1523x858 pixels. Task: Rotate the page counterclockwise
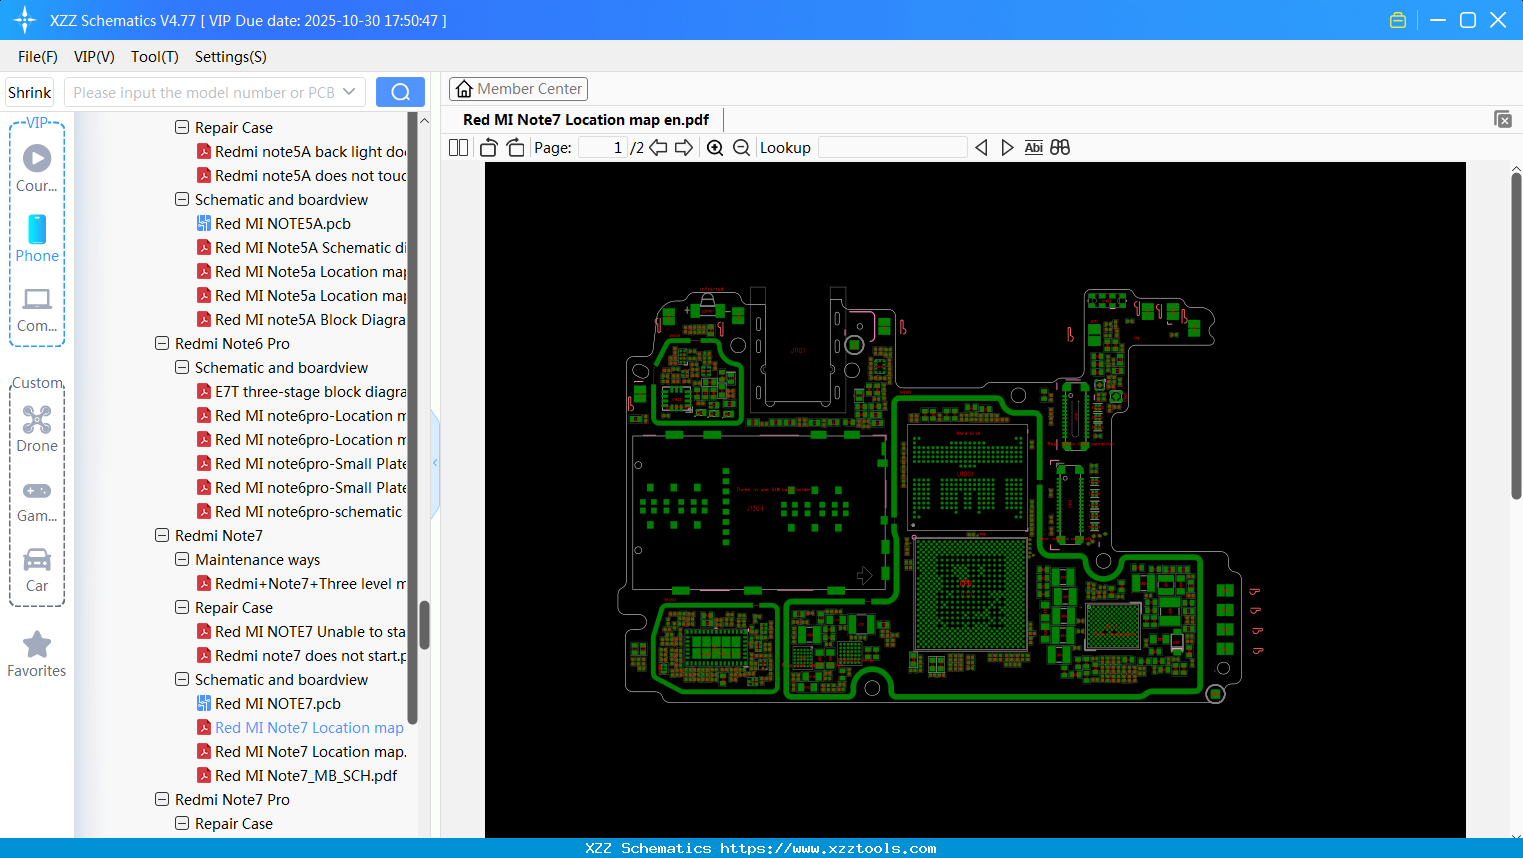pos(489,148)
